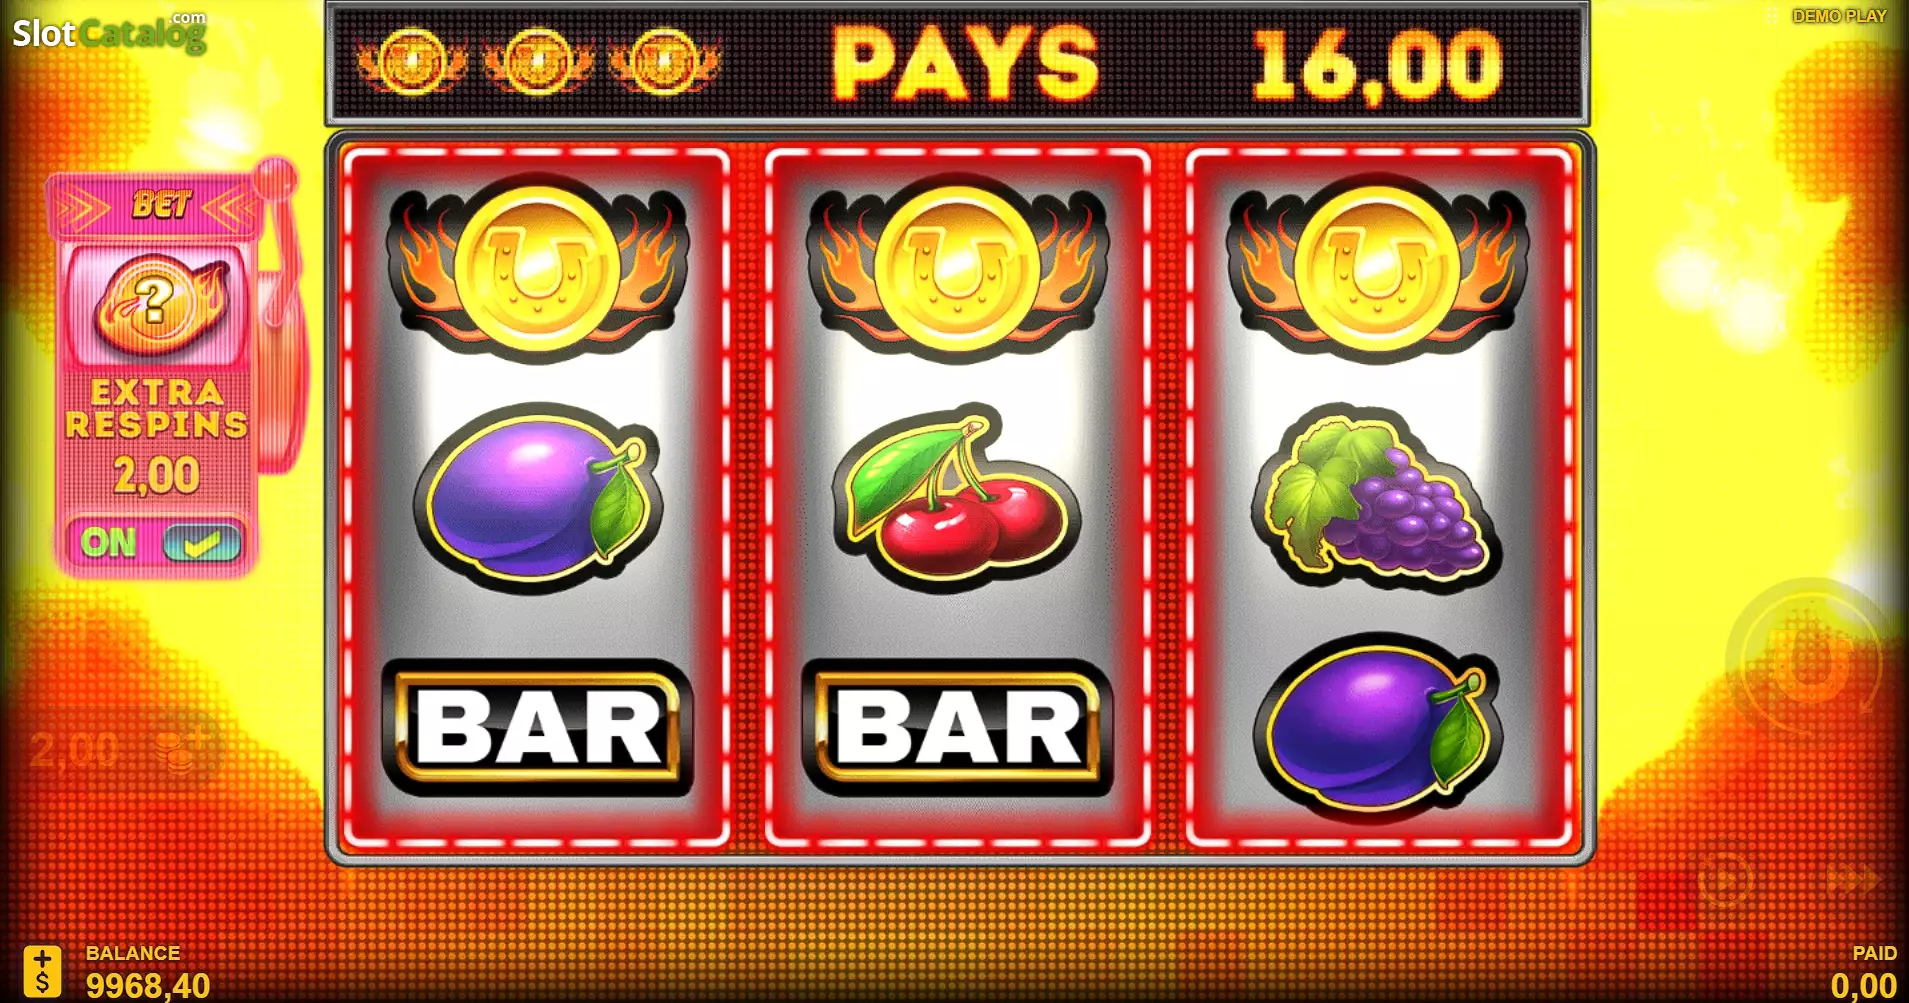Click the pink BET header arrows
The image size is (1909, 1003).
(158, 206)
